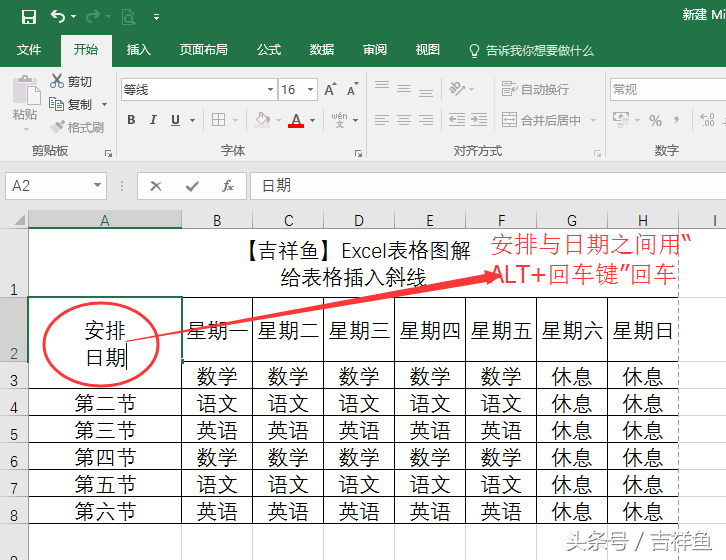Screen dimensions: 726x560
Task: Click 合并后居中 merge and center button
Action: (542, 120)
